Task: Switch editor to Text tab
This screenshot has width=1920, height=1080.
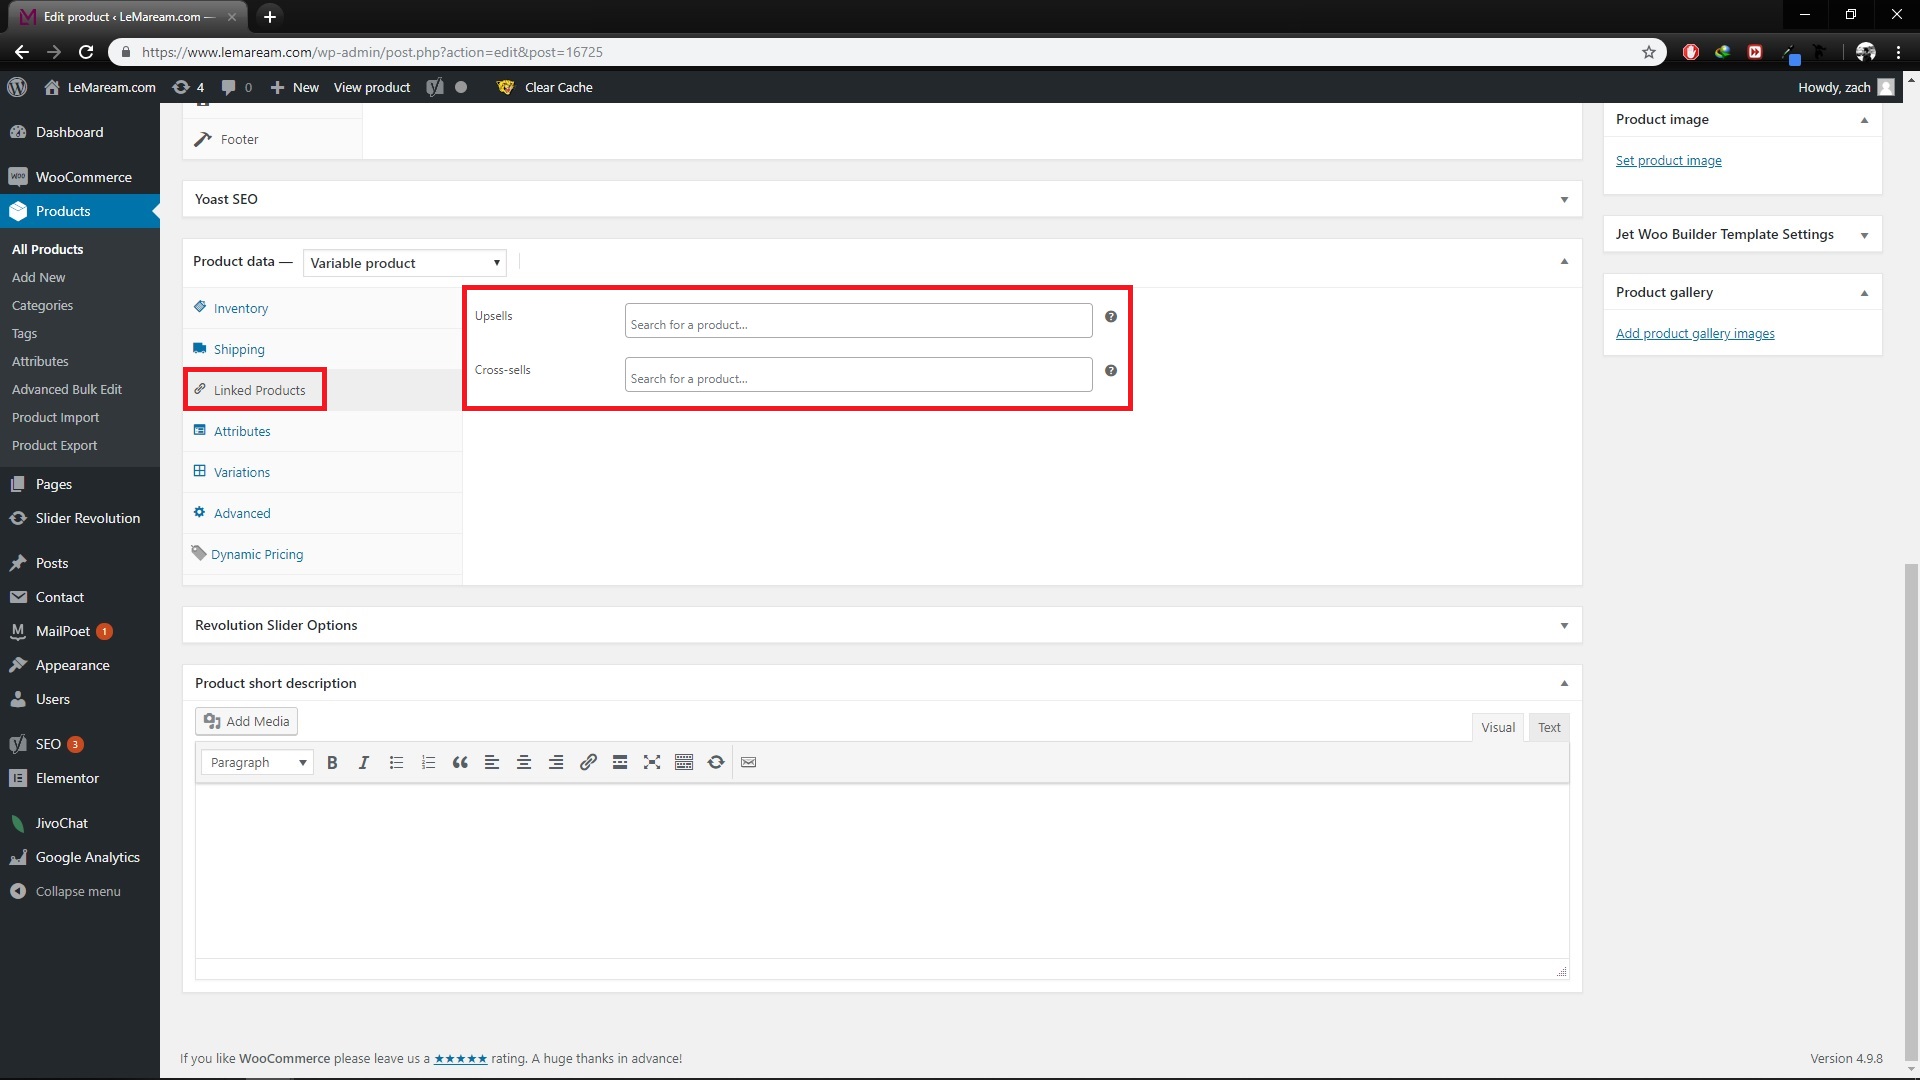Action: coord(1549,727)
